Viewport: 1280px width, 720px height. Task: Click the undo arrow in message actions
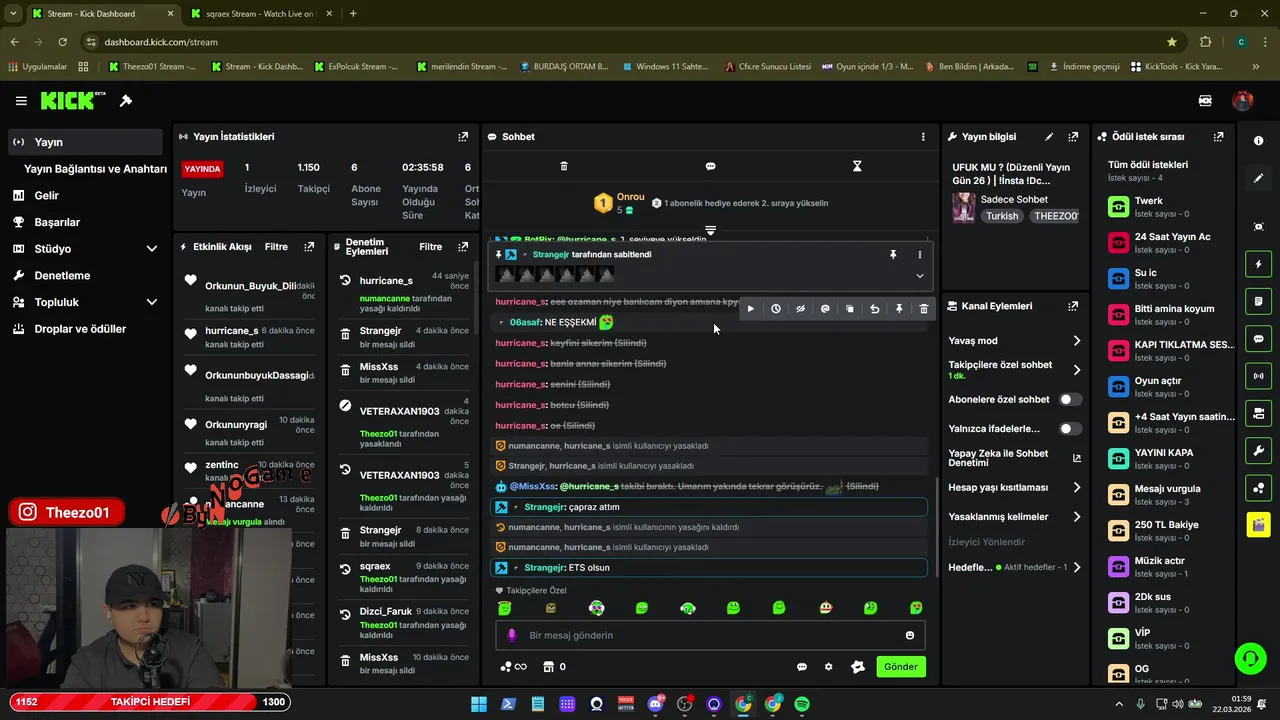pyautogui.click(x=875, y=309)
